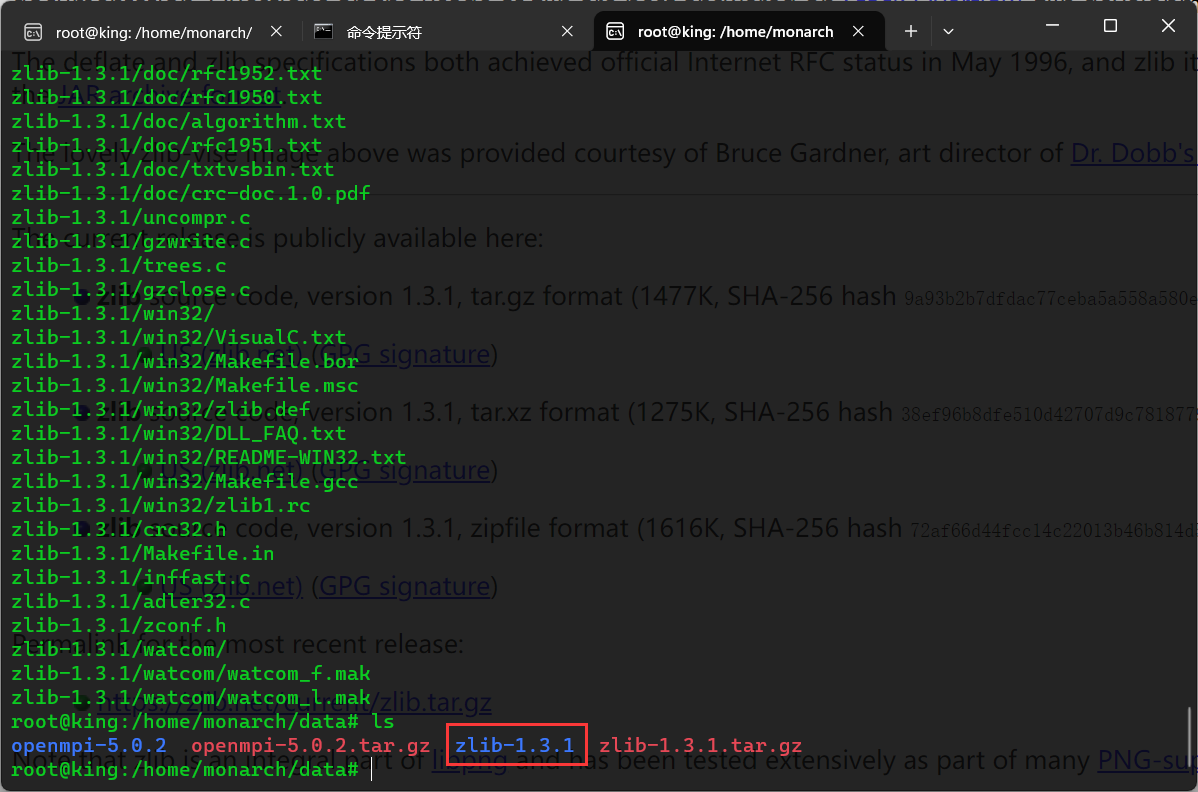Click the root@king:/home/monarch/data# ls command line

(x=202, y=722)
